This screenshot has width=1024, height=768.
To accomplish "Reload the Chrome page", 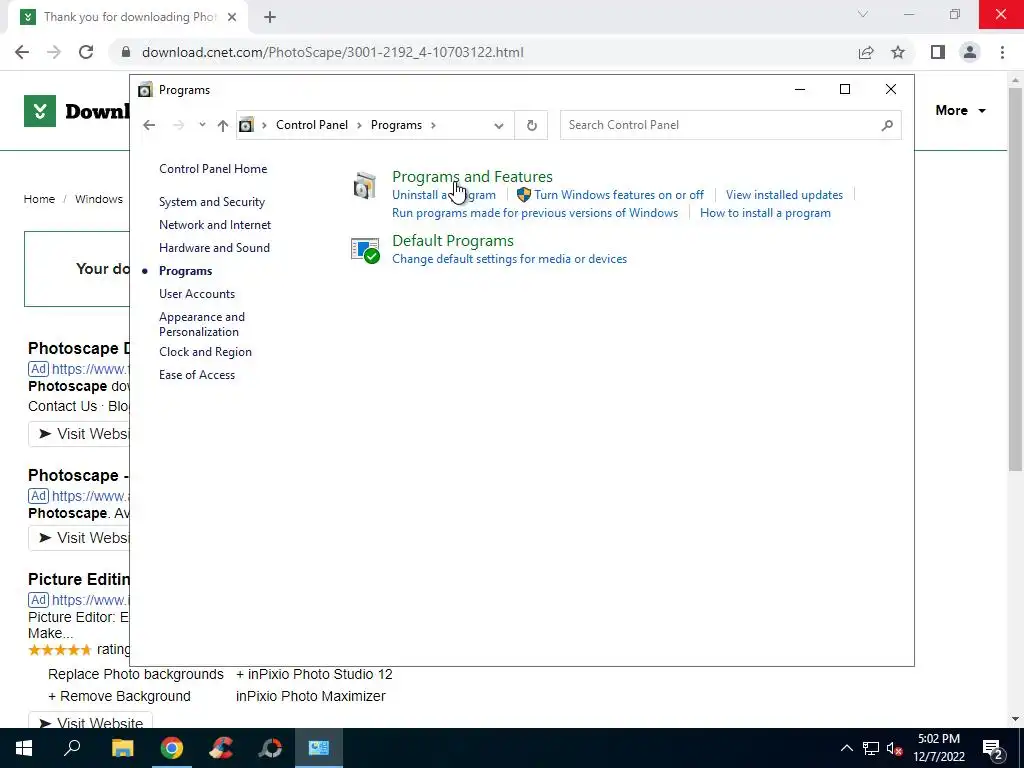I will pyautogui.click(x=86, y=52).
